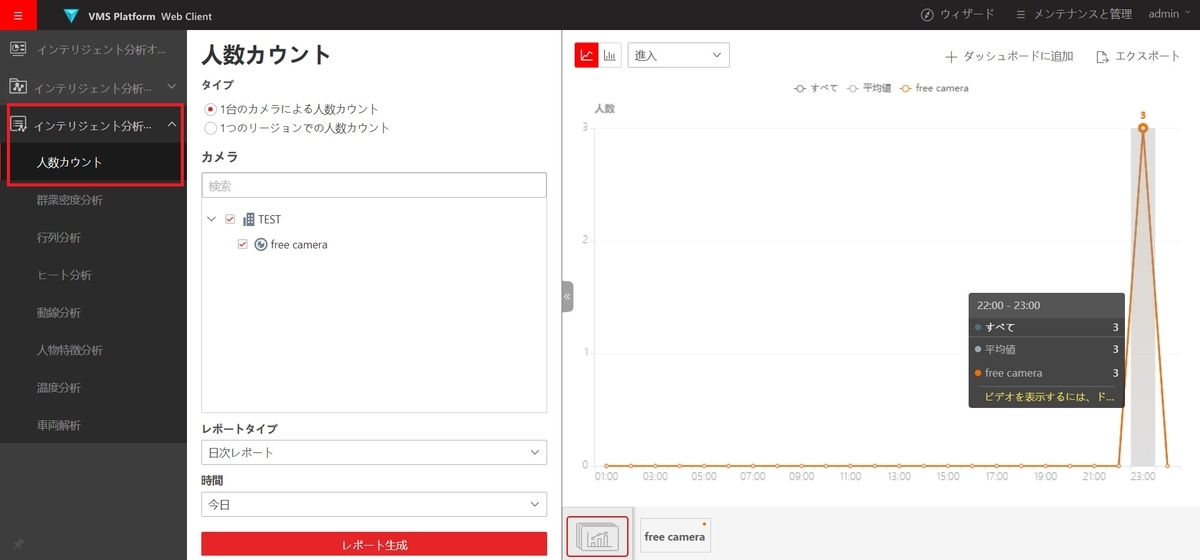Click the peak data point labeled 3
The image size is (1200, 560).
coord(1142,127)
